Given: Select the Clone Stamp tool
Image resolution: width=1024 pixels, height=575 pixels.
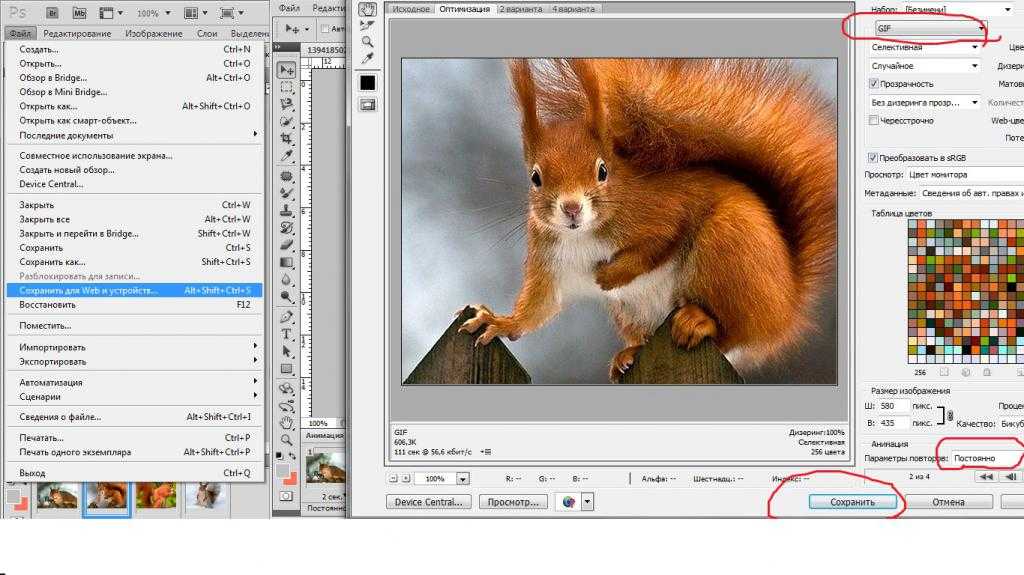Looking at the screenshot, I should (287, 210).
